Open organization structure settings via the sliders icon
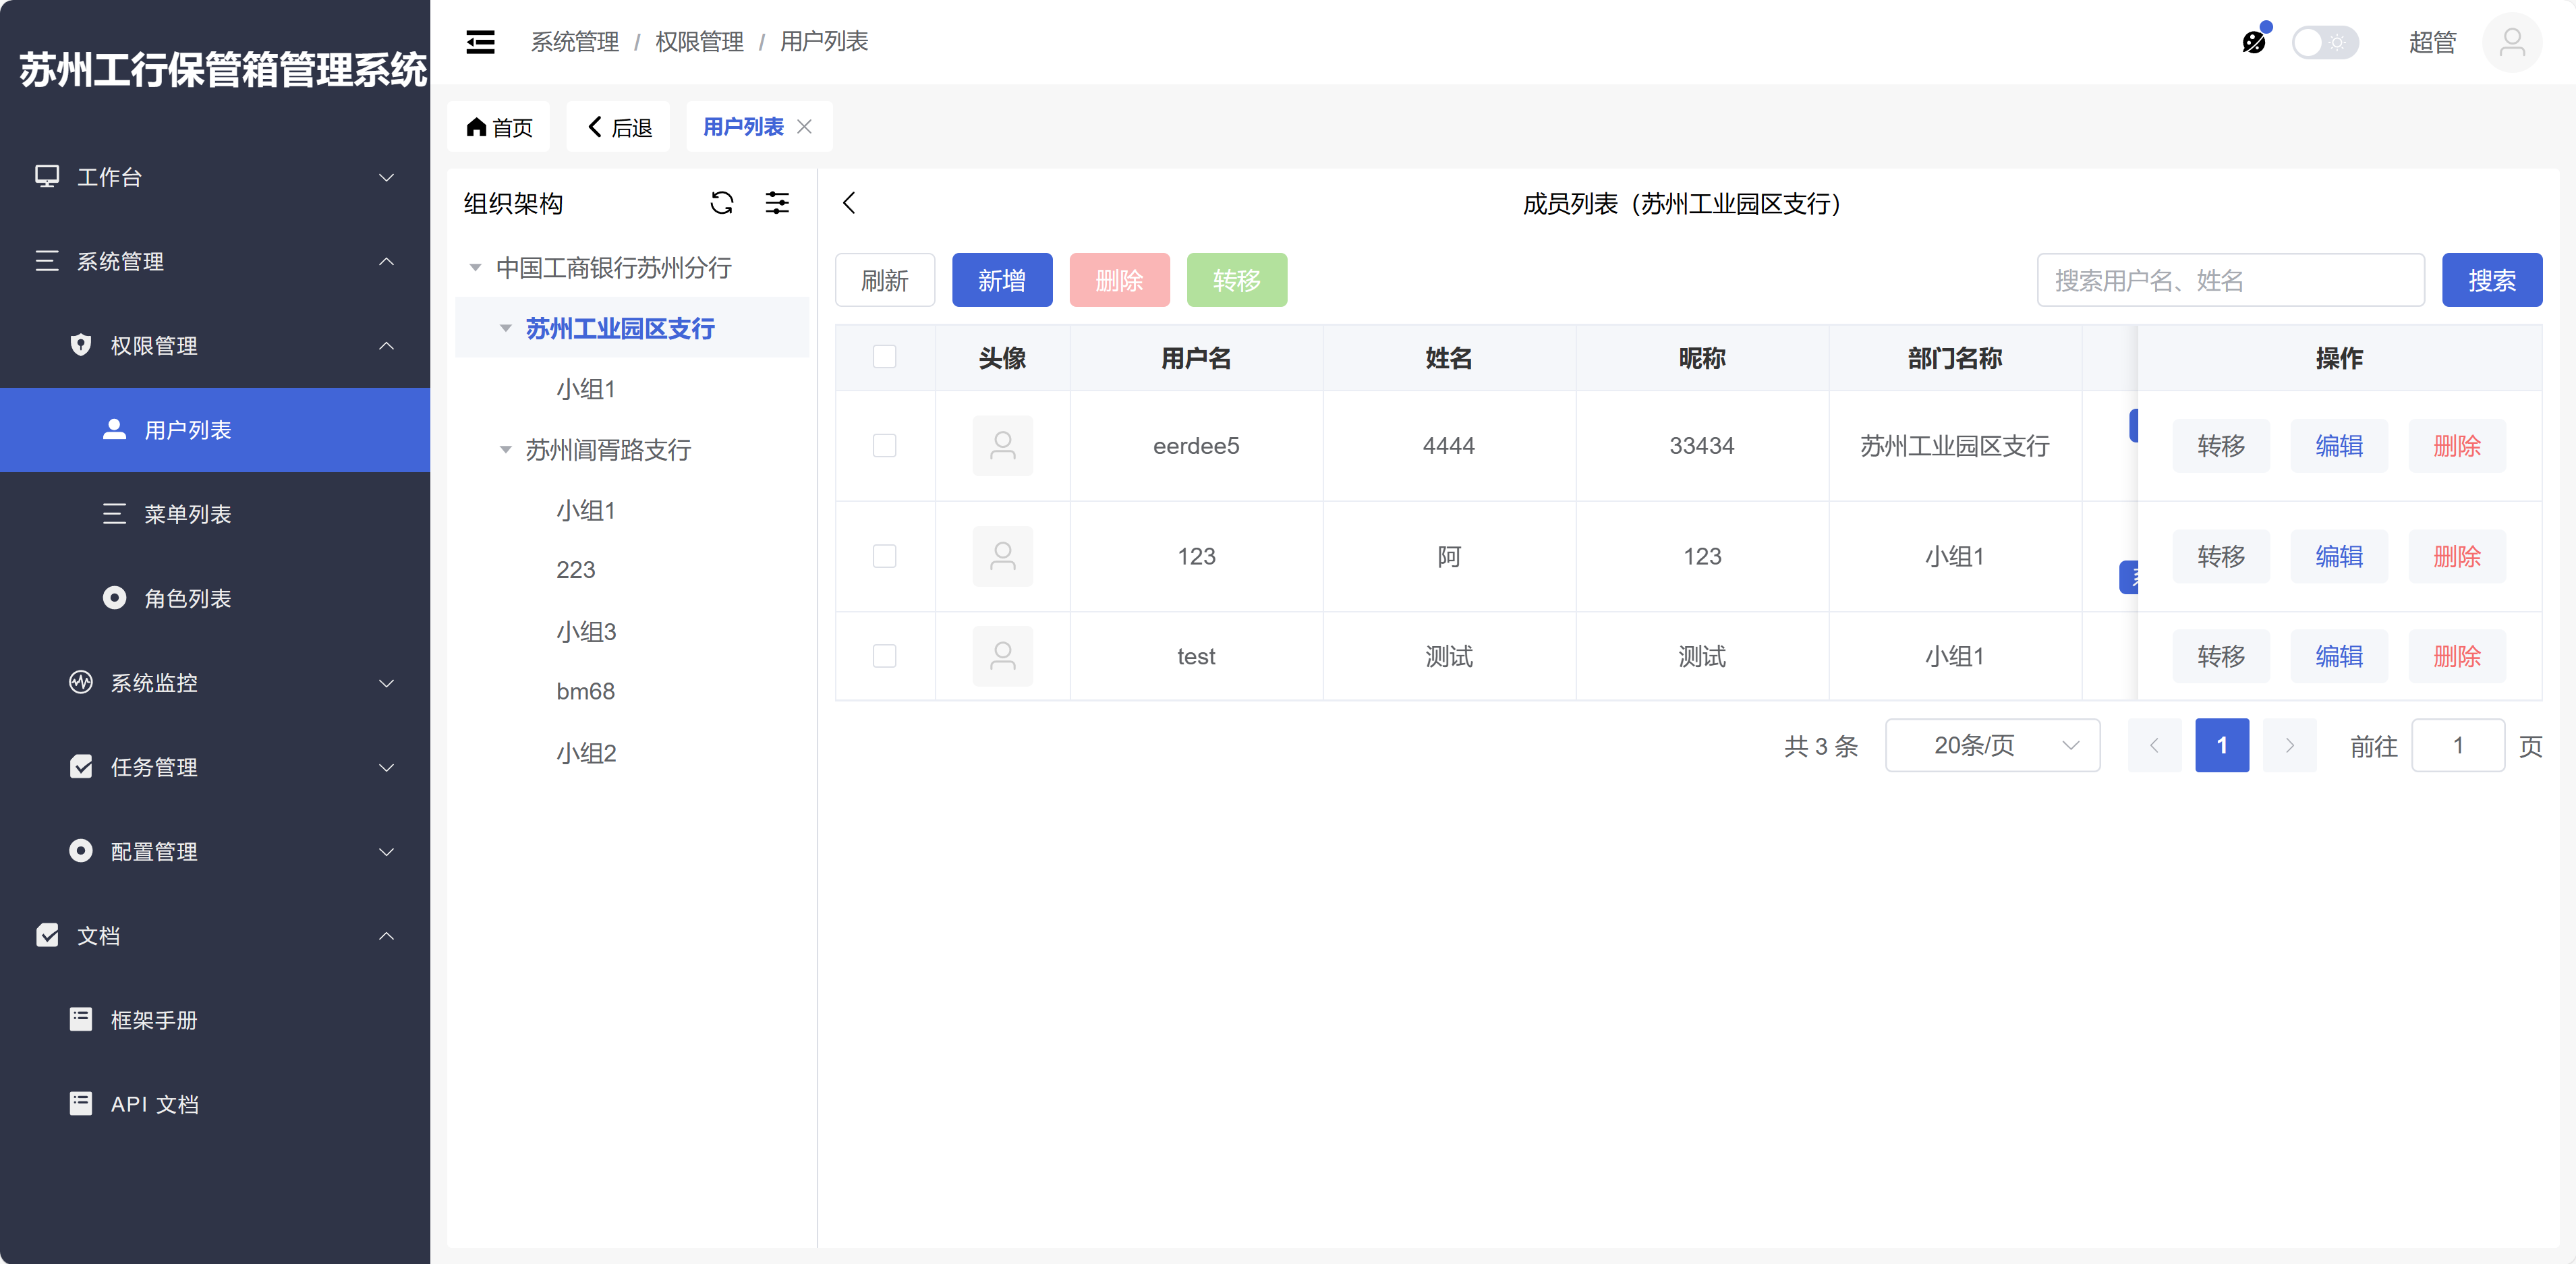2576x1264 pixels. pyautogui.click(x=777, y=203)
